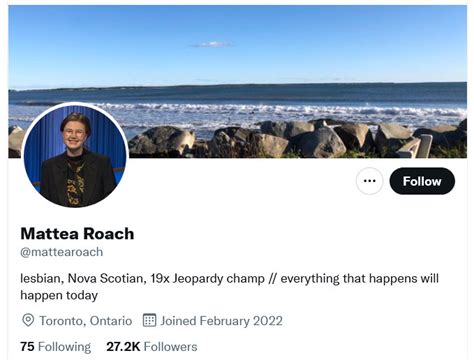Open the 27.2K Followers list
Image resolution: width=474 pixels, height=360 pixels.
tap(152, 347)
